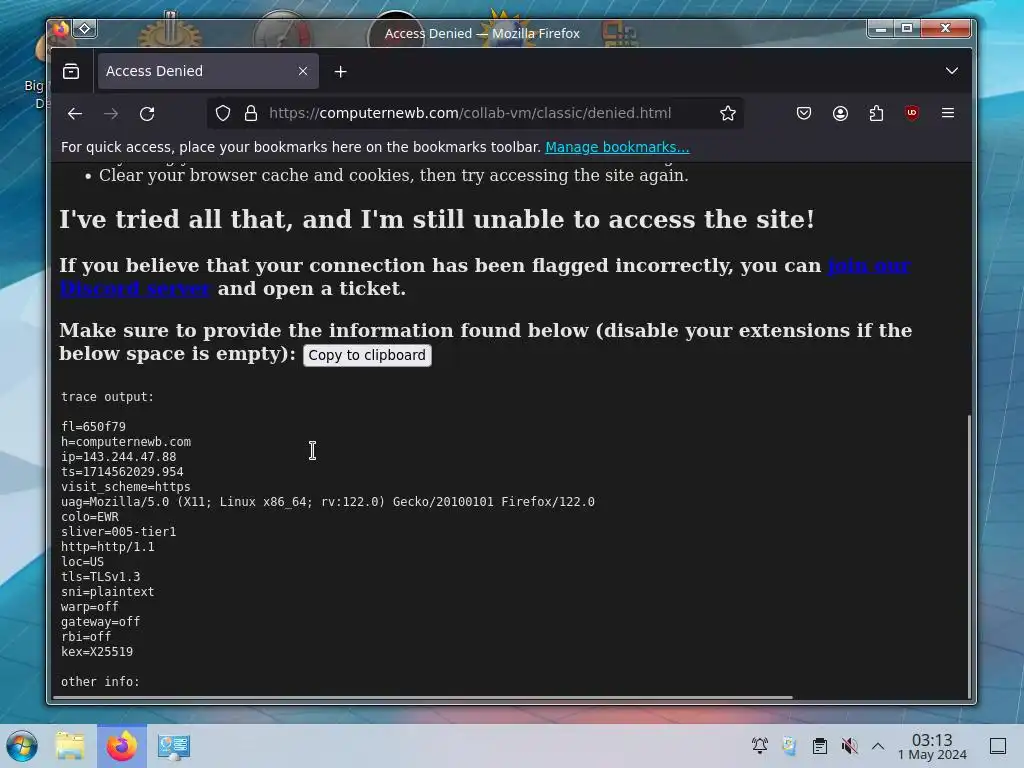Click Copy to clipboard button

367,355
